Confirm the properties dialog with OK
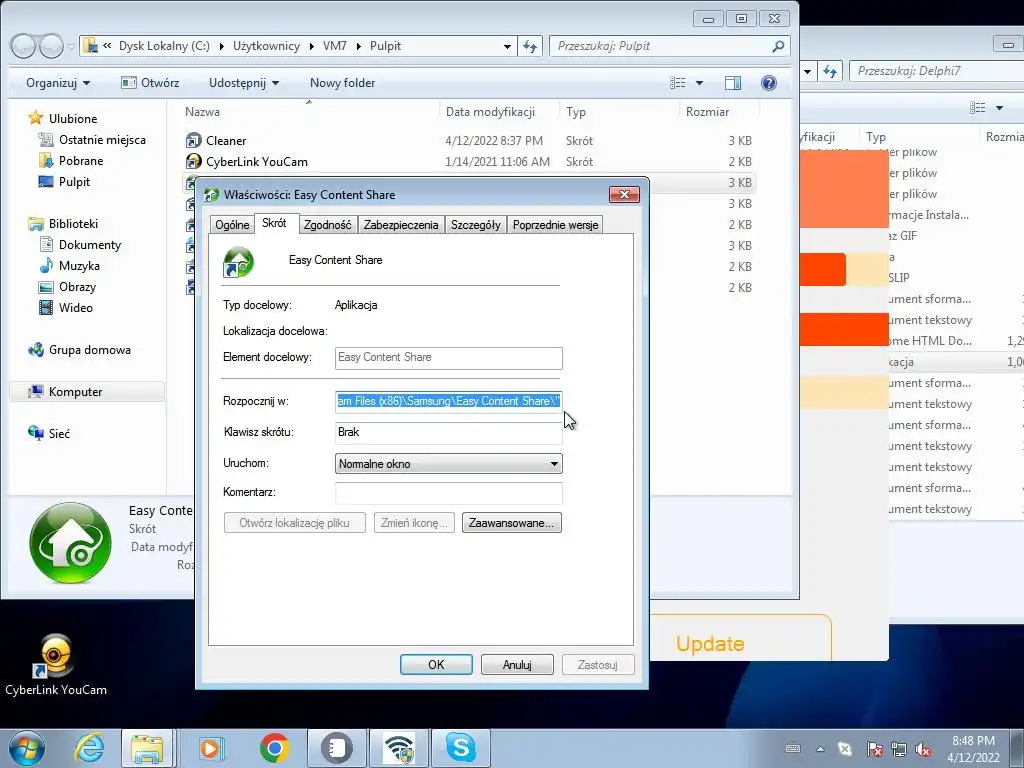 [436, 665]
